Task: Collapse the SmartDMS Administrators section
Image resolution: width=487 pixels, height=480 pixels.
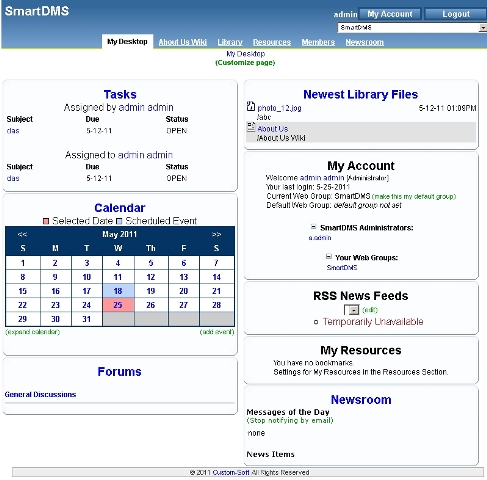Action: coord(313,227)
